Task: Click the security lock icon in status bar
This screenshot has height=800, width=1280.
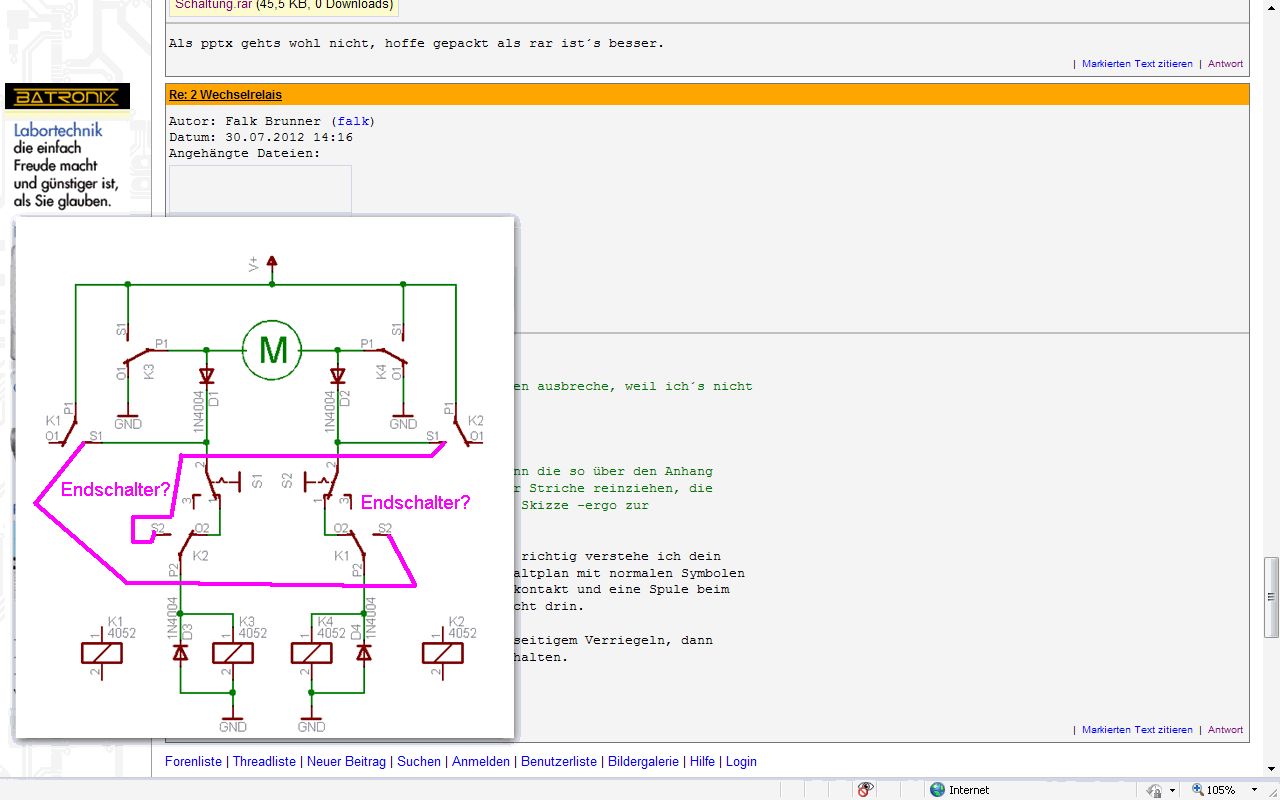Action: (x=1154, y=789)
